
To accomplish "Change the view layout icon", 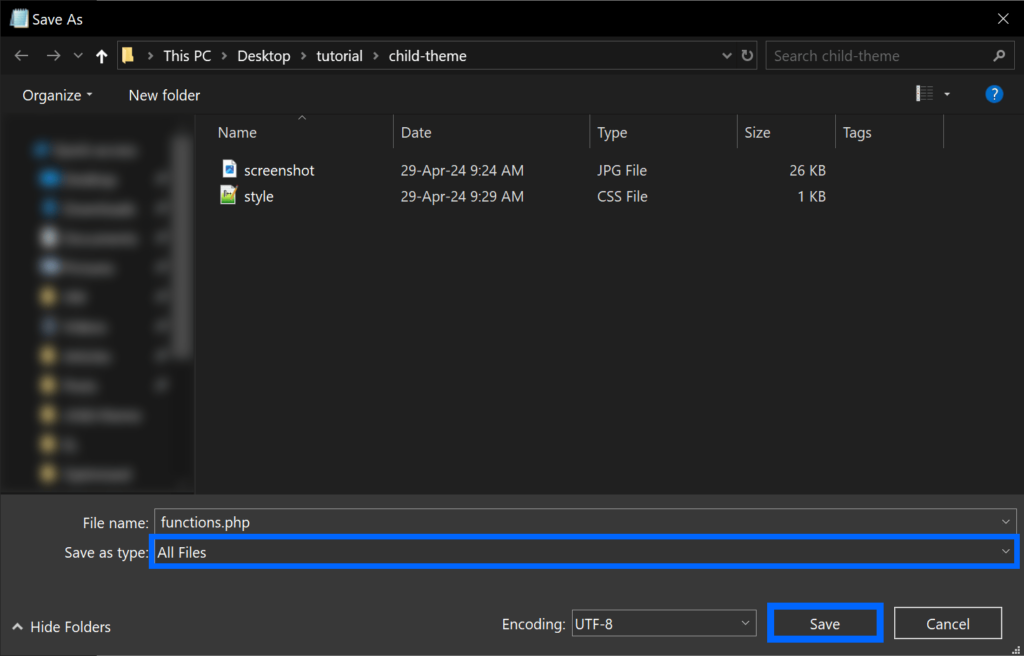I will [x=925, y=94].
